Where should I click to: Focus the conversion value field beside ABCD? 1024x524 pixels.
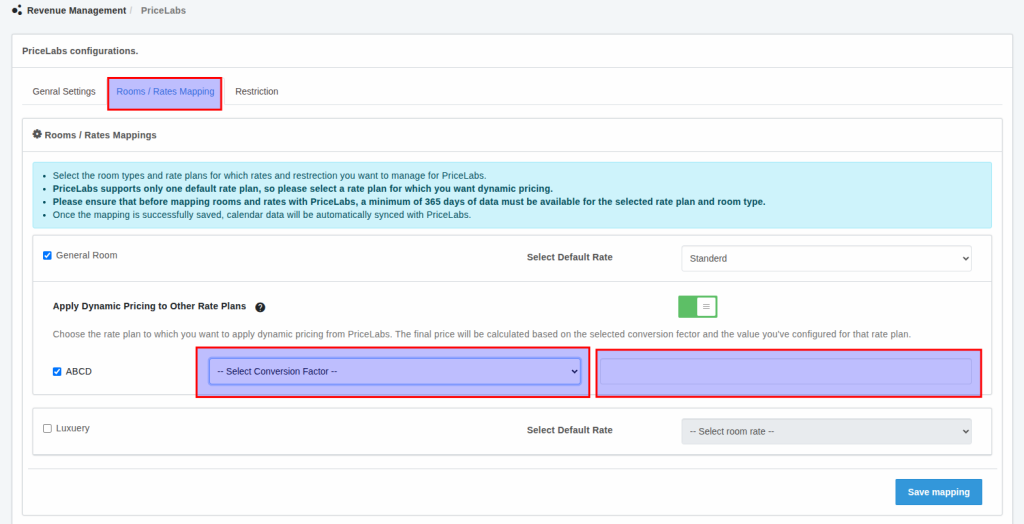pyautogui.click(x=786, y=371)
